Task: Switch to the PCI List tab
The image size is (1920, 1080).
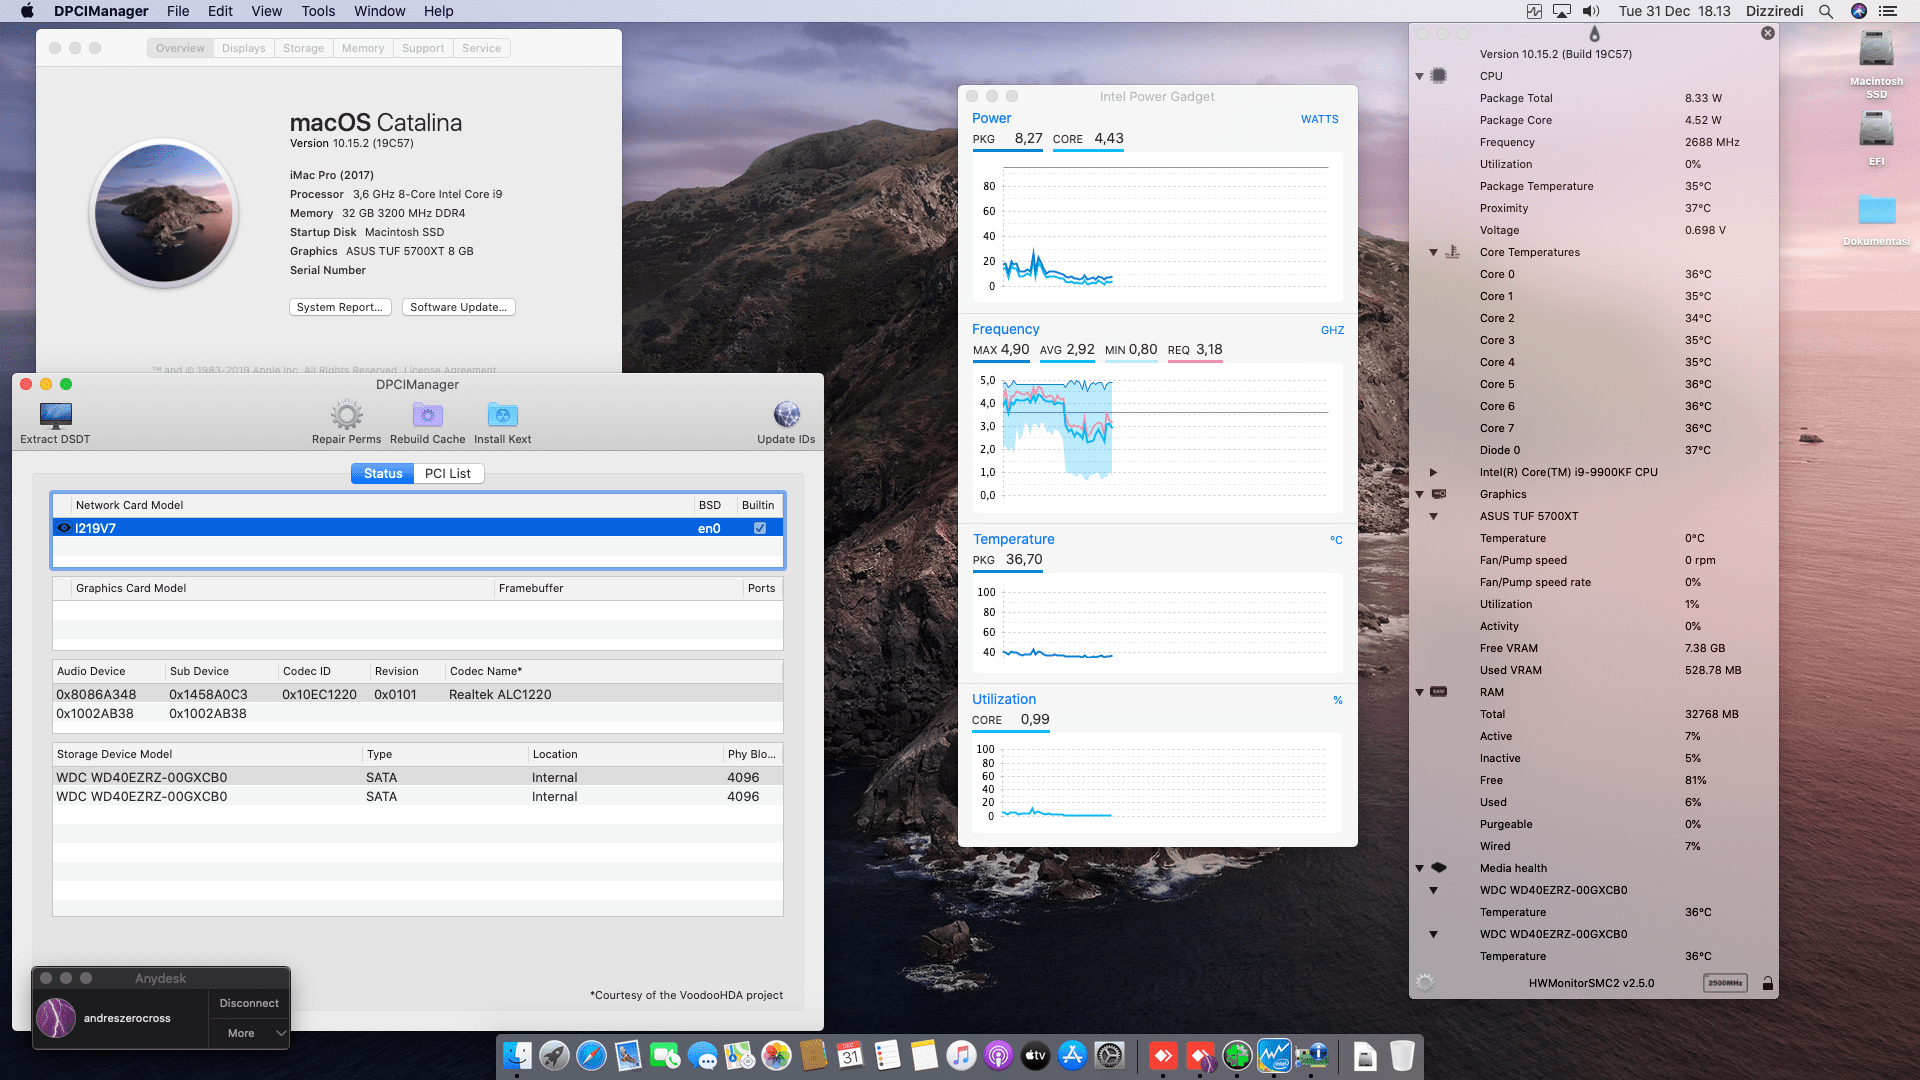Action: [448, 473]
